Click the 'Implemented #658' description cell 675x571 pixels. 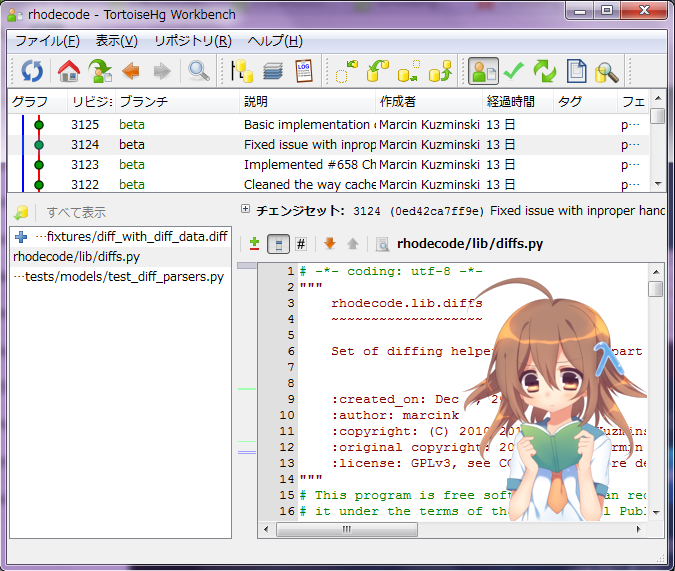click(307, 164)
